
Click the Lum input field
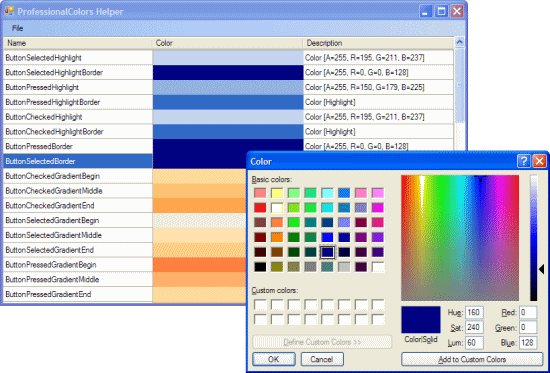(474, 343)
